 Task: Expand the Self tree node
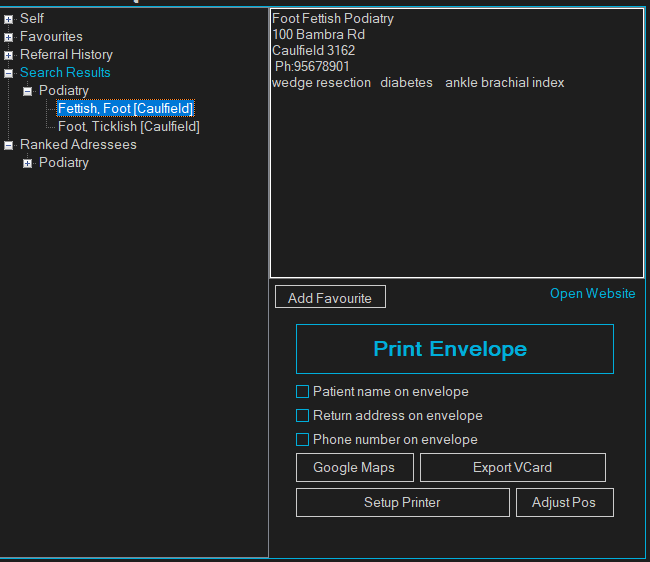tap(9, 19)
